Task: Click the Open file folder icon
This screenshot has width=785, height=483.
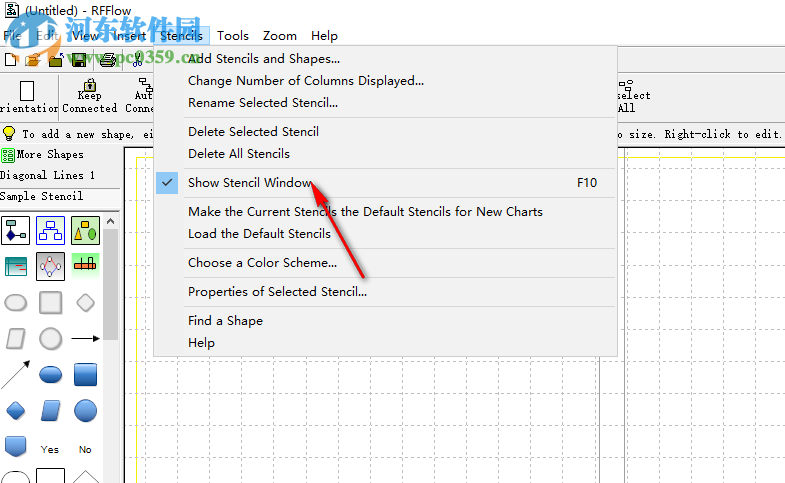Action: click(33, 60)
